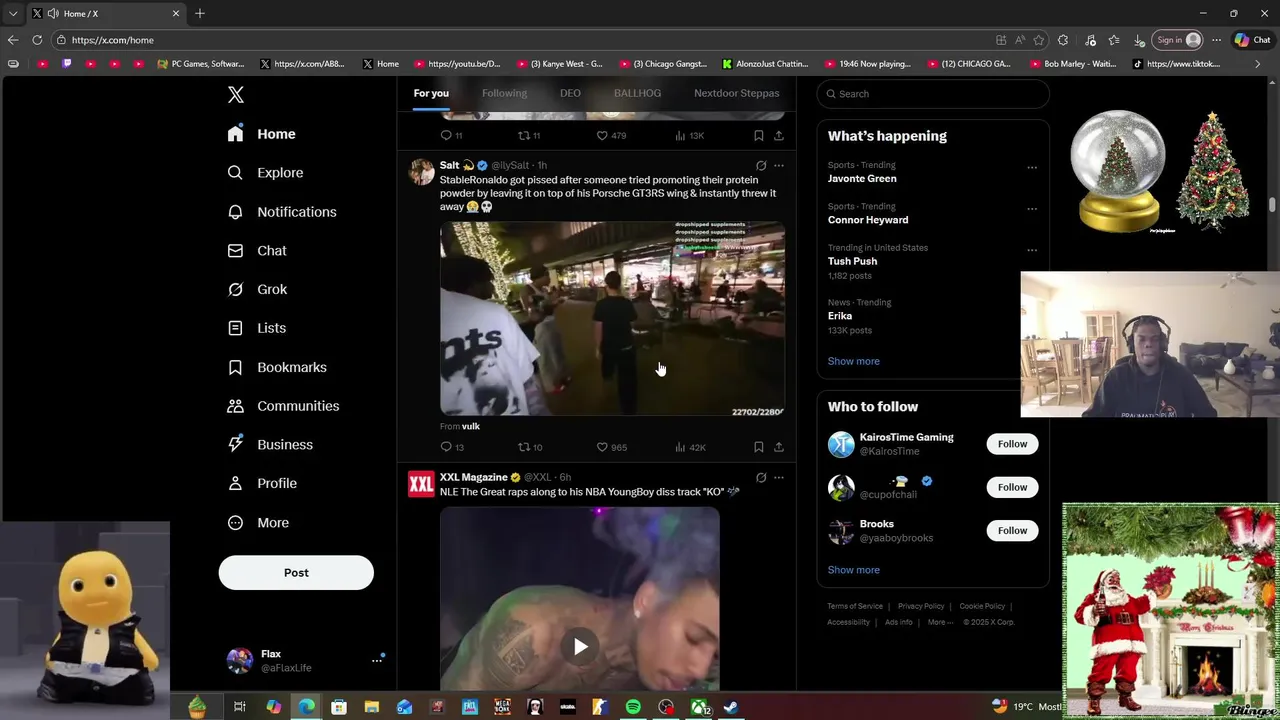The height and width of the screenshot is (720, 1280).
Task: Open Erika news trend
Action: 840,316
